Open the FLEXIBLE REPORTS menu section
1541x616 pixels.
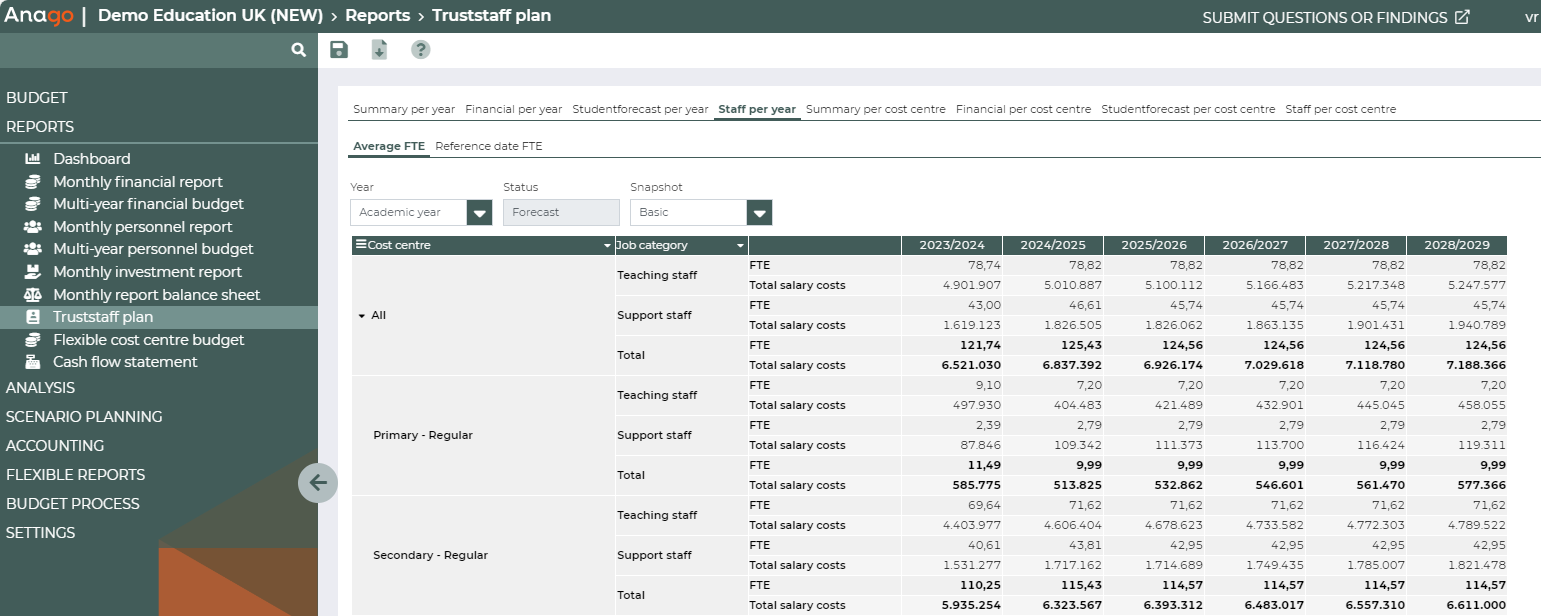[x=76, y=475]
